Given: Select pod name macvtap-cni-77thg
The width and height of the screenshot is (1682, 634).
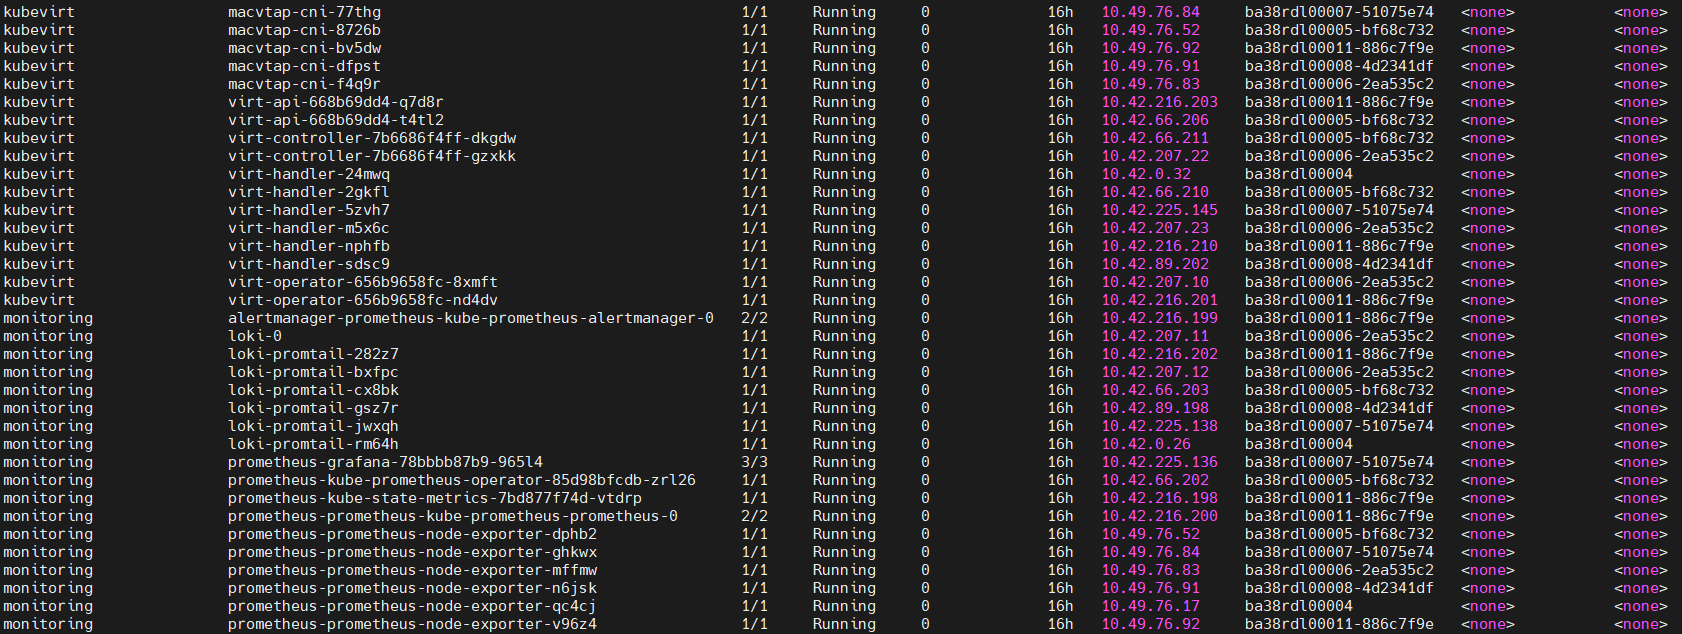Looking at the screenshot, I should pos(304,12).
